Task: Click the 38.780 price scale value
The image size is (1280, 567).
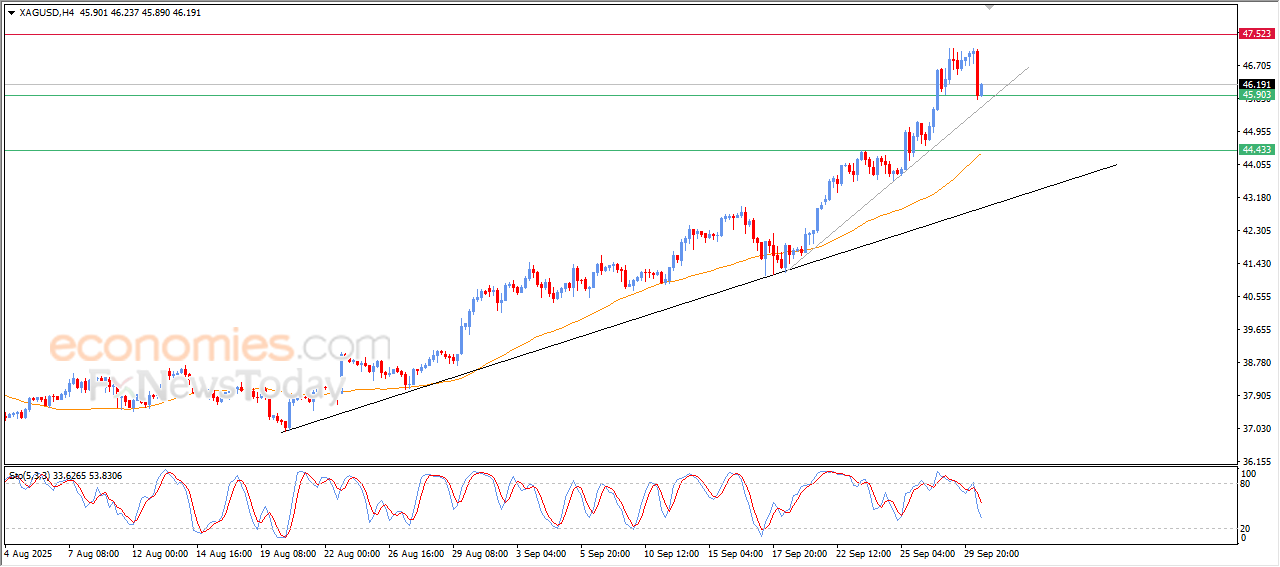Action: [x=1255, y=363]
